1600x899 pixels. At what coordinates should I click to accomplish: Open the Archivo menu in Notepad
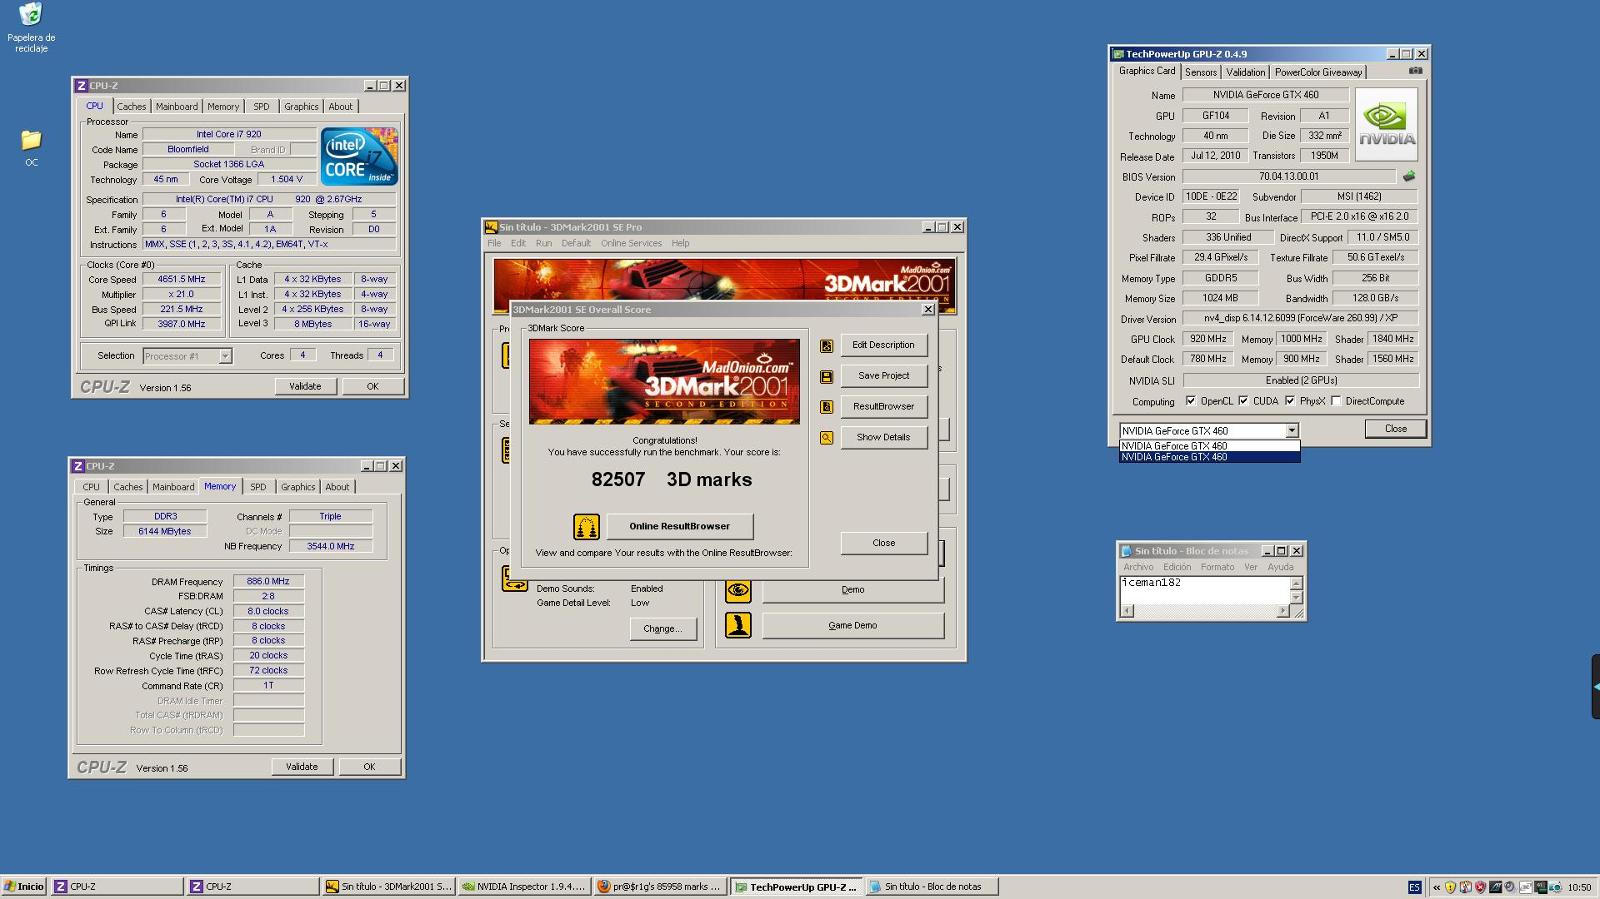pyautogui.click(x=1138, y=567)
